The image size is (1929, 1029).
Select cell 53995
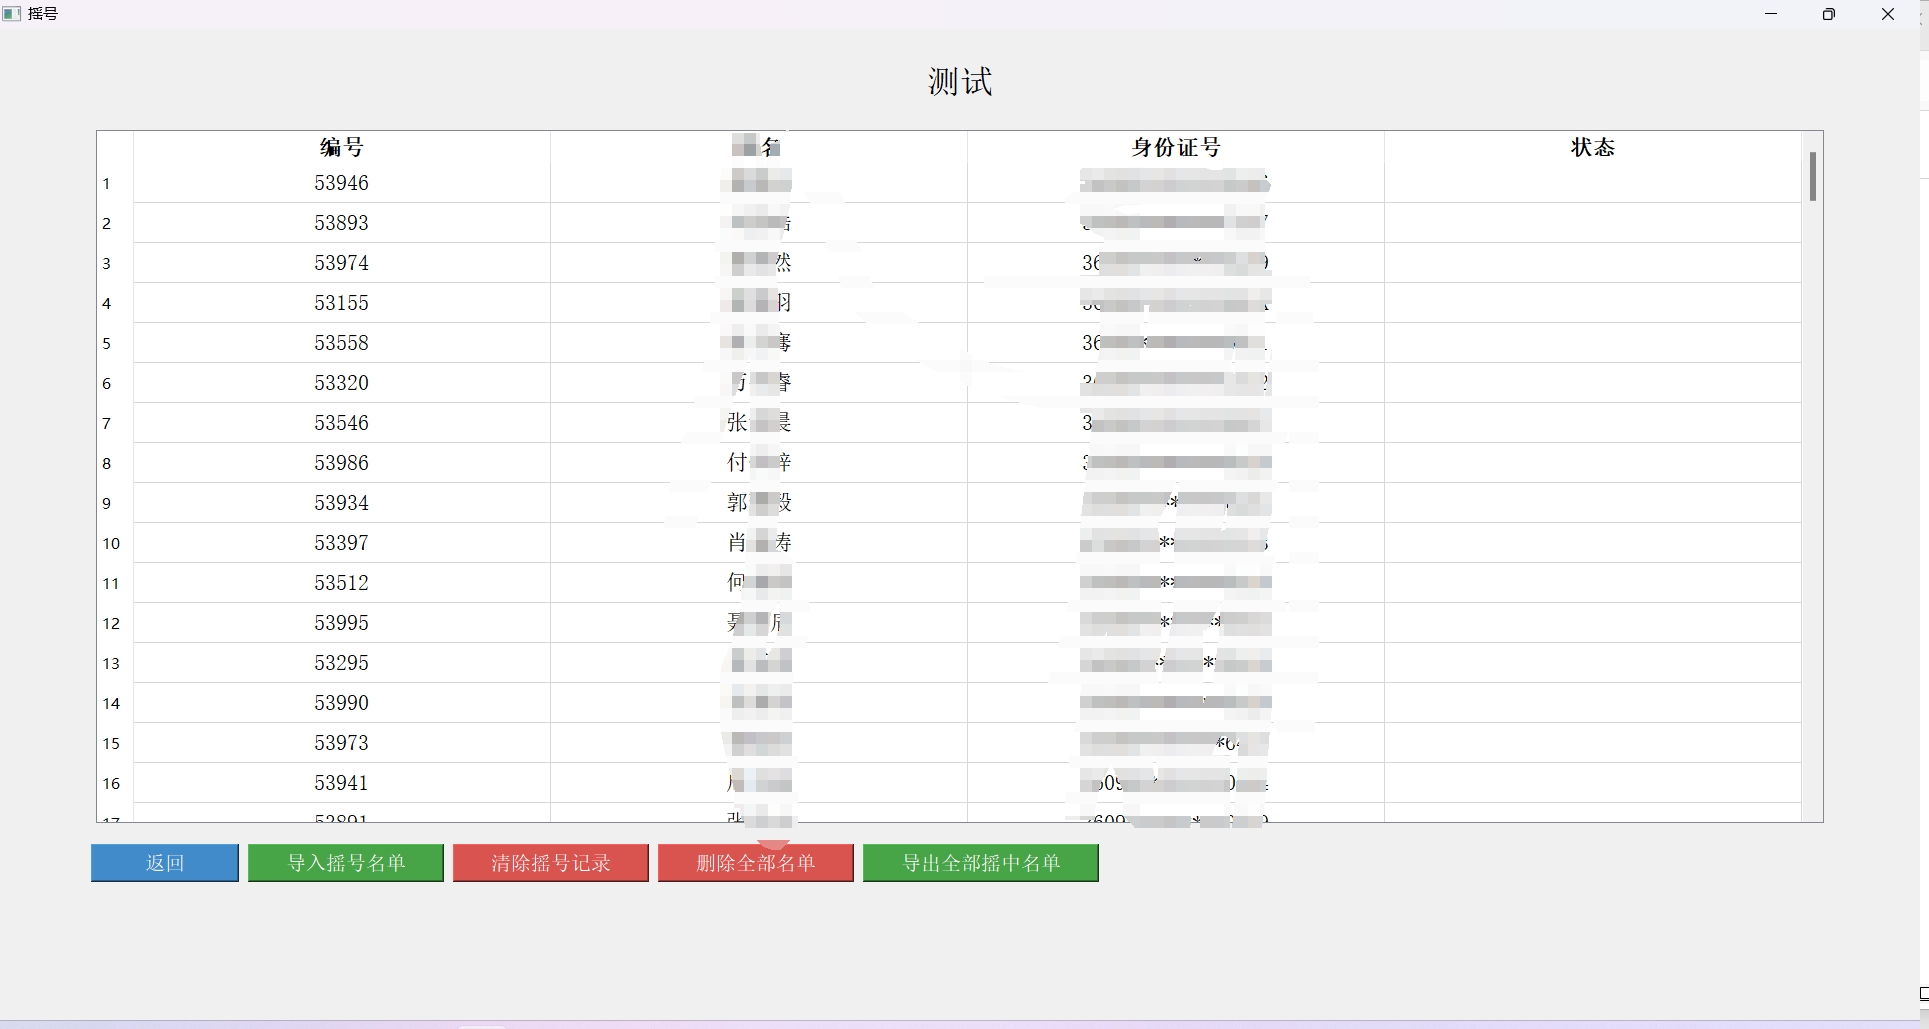coord(342,623)
